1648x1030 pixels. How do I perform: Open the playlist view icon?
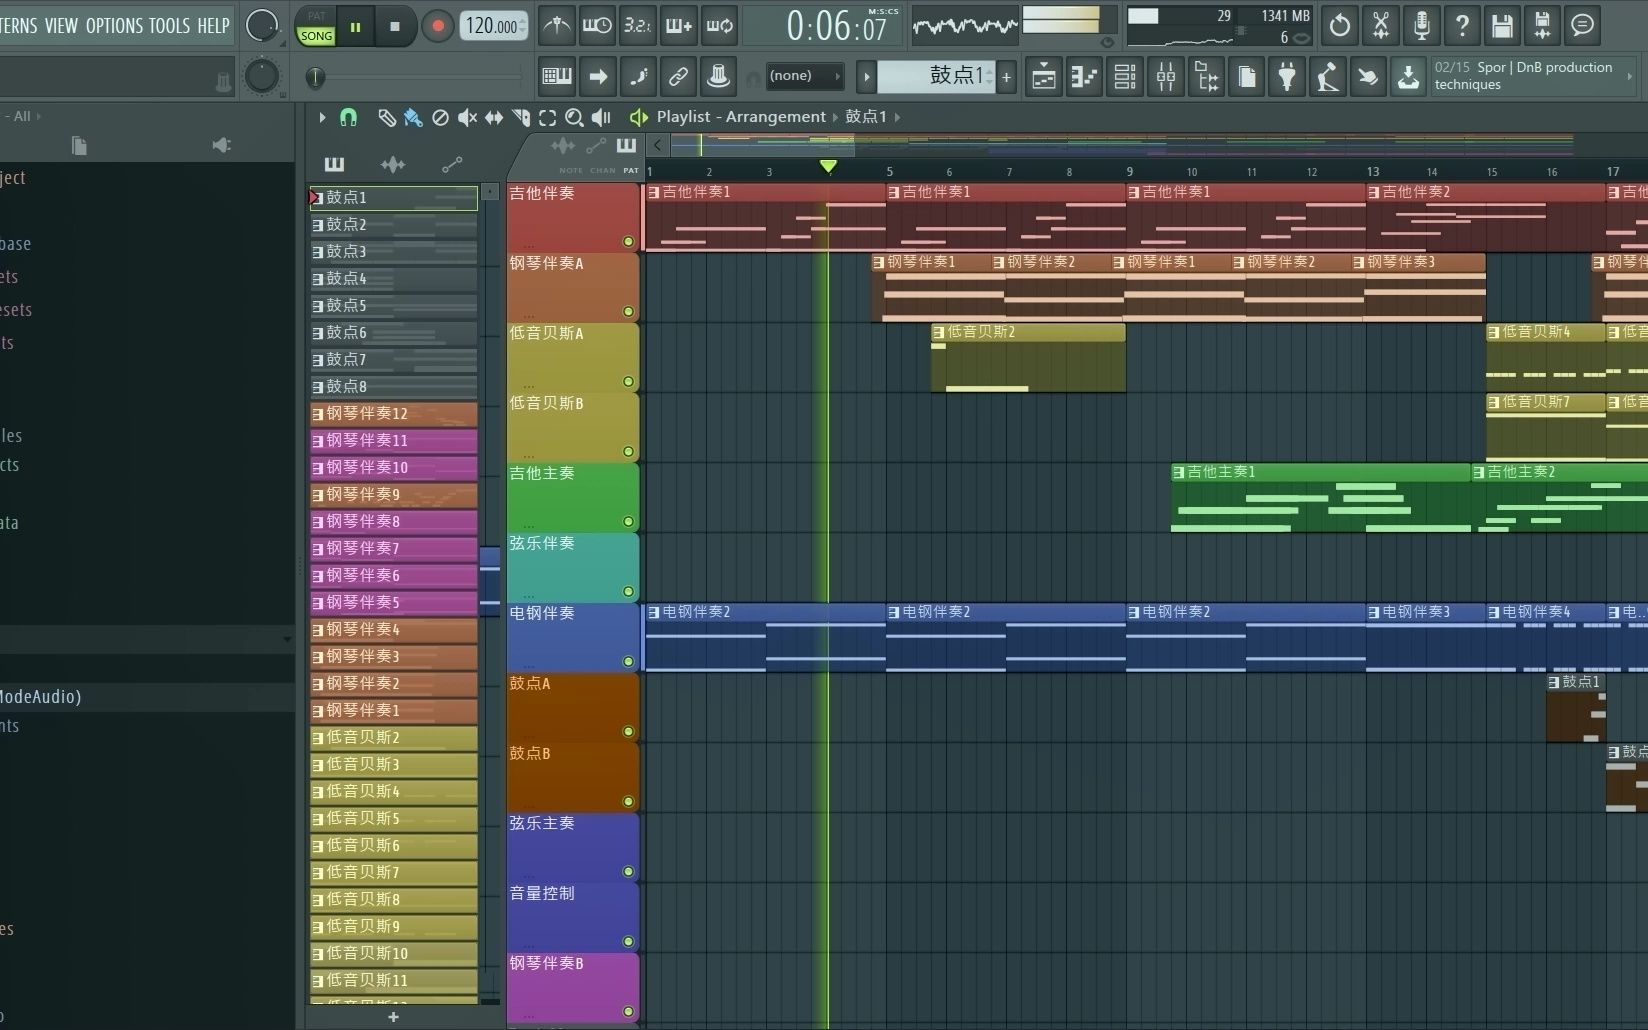coord(1043,76)
